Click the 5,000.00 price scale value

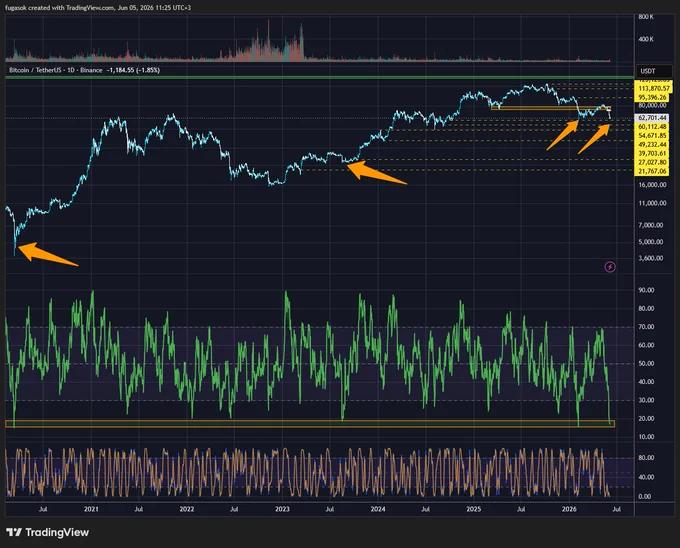[651, 242]
